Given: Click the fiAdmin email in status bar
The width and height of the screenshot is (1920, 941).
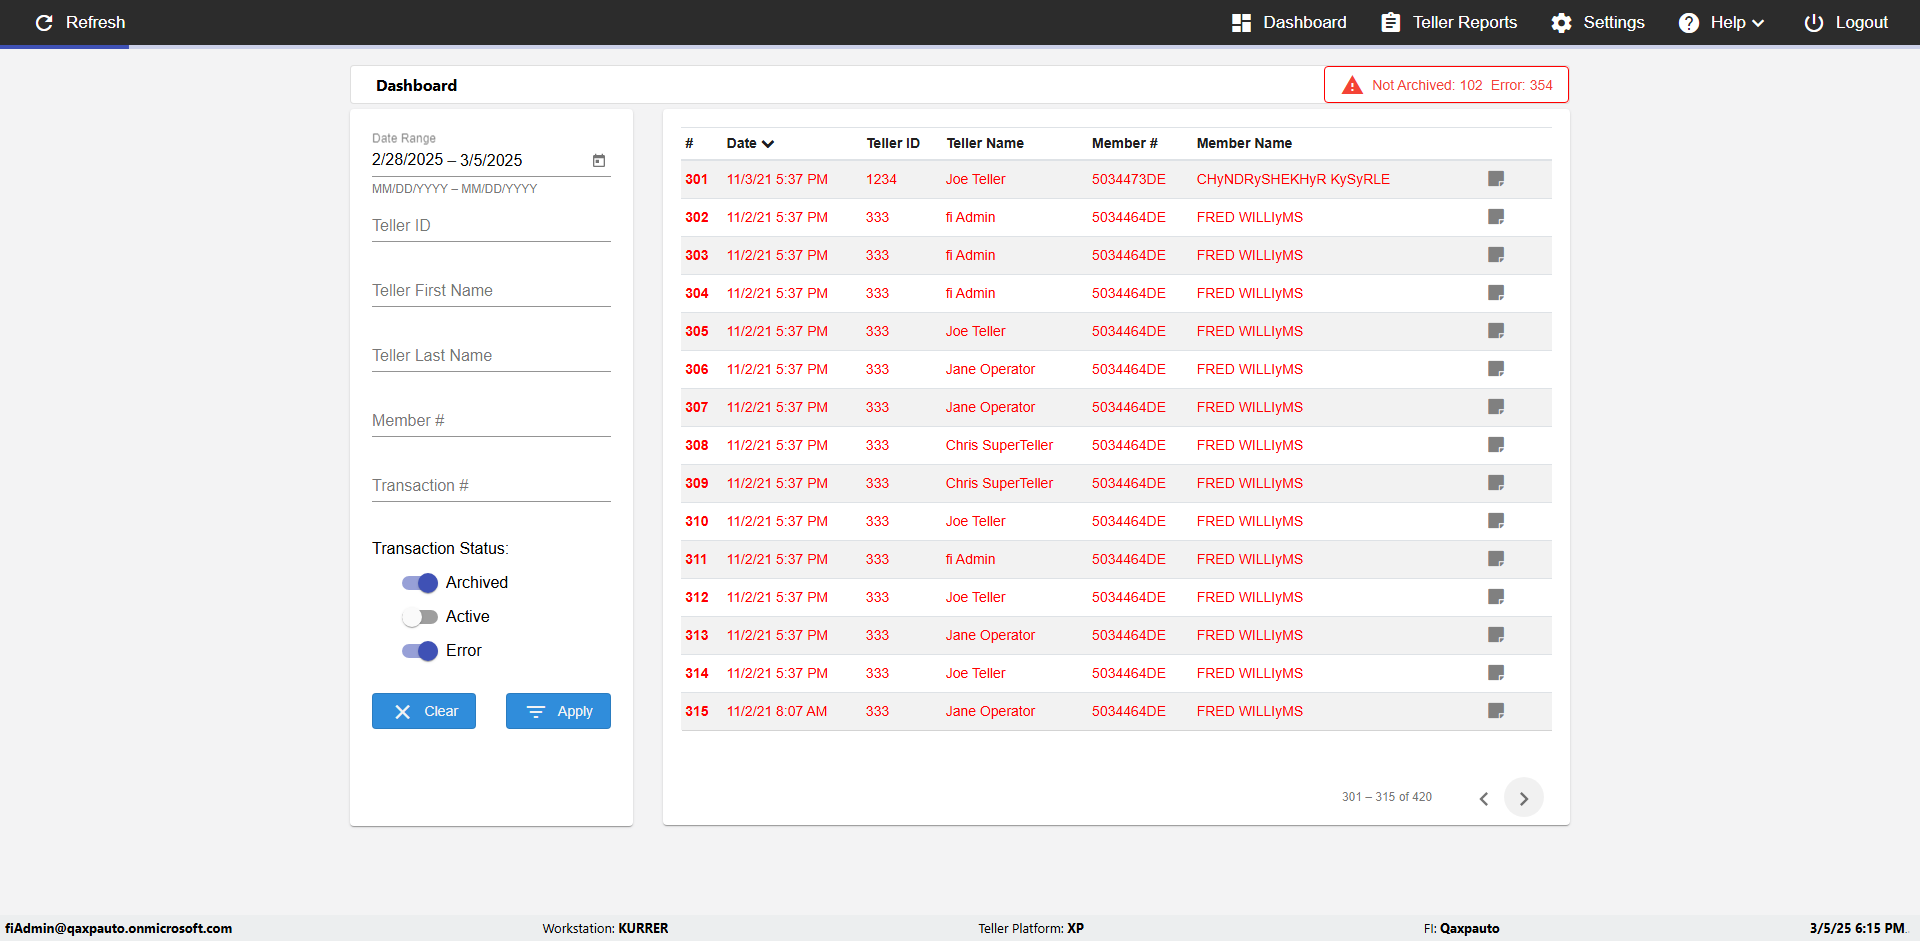Looking at the screenshot, I should tap(118, 928).
